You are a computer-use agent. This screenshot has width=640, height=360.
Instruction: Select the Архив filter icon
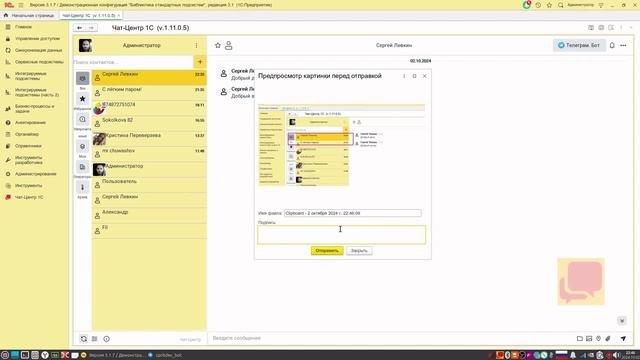point(82,187)
